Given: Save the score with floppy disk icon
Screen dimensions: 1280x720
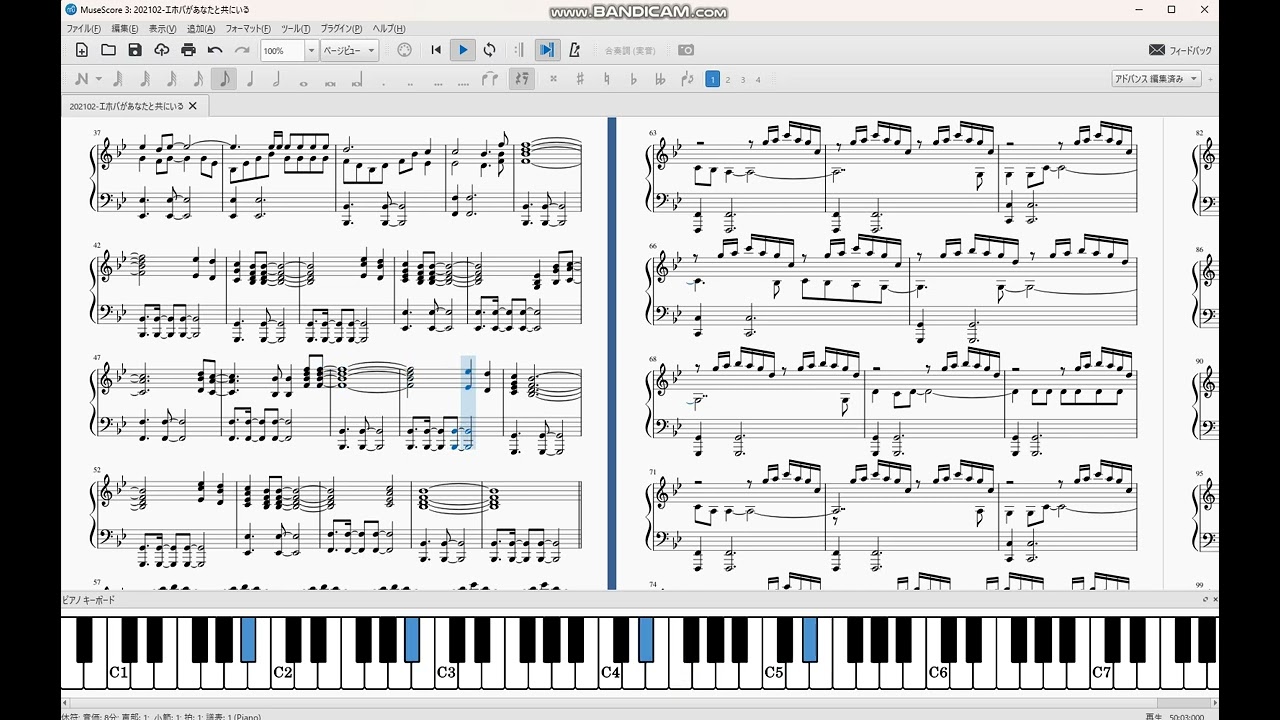Looking at the screenshot, I should [x=135, y=50].
